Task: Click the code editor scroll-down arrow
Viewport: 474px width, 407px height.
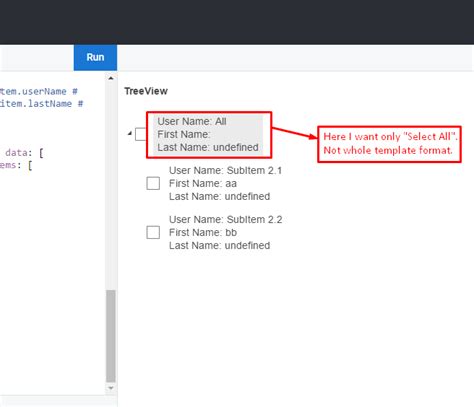Action: tap(111, 388)
